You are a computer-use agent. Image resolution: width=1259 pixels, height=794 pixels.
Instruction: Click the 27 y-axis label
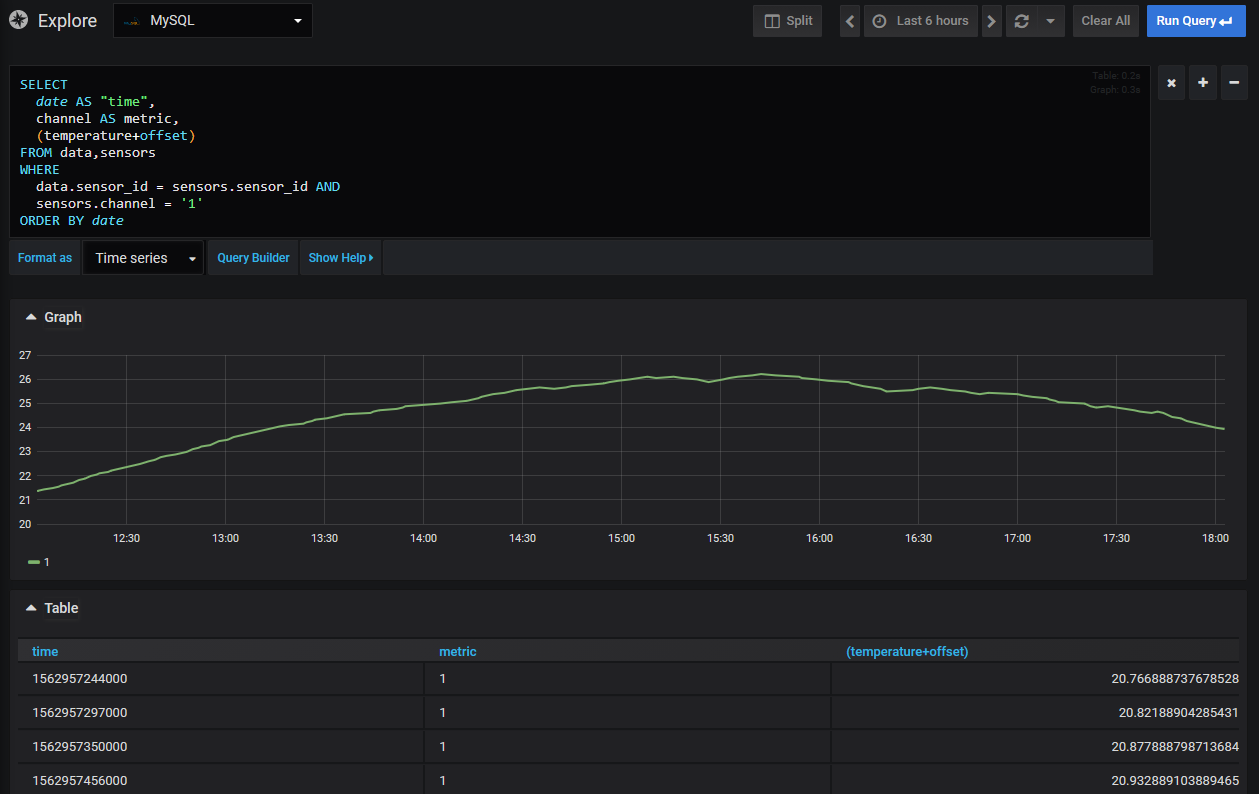click(25, 355)
